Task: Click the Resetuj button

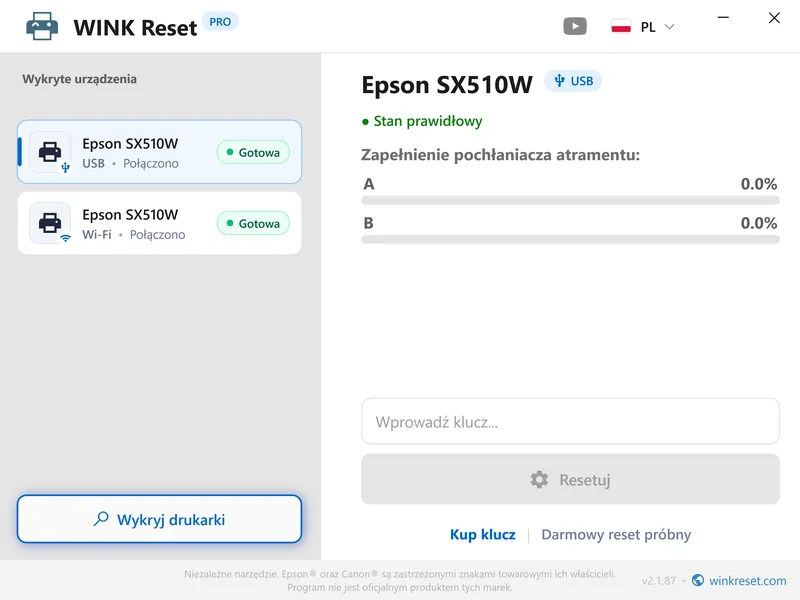Action: click(570, 479)
